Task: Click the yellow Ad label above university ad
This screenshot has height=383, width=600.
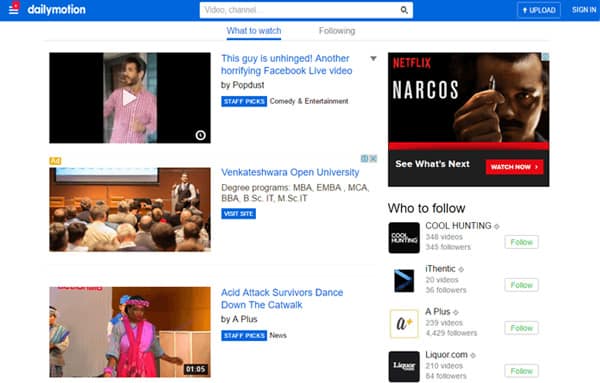Action: (55, 161)
